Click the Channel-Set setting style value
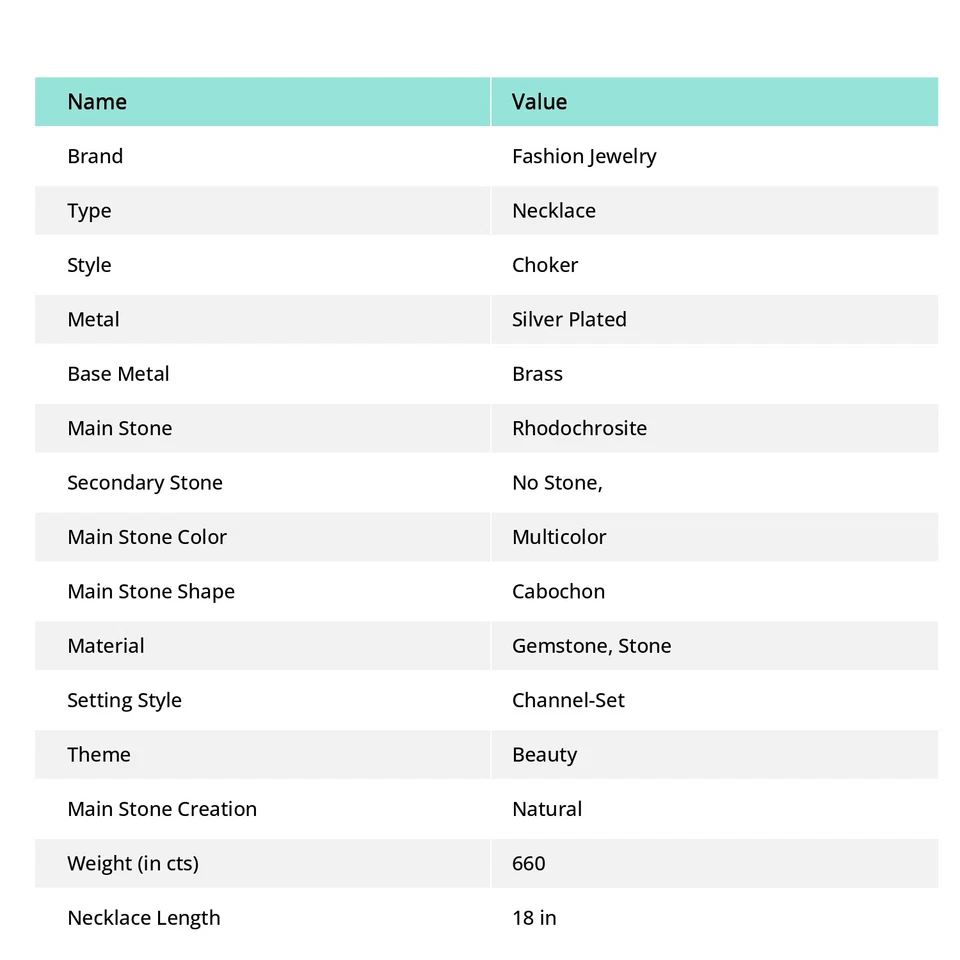Image resolution: width=960 pixels, height=960 pixels. point(568,700)
